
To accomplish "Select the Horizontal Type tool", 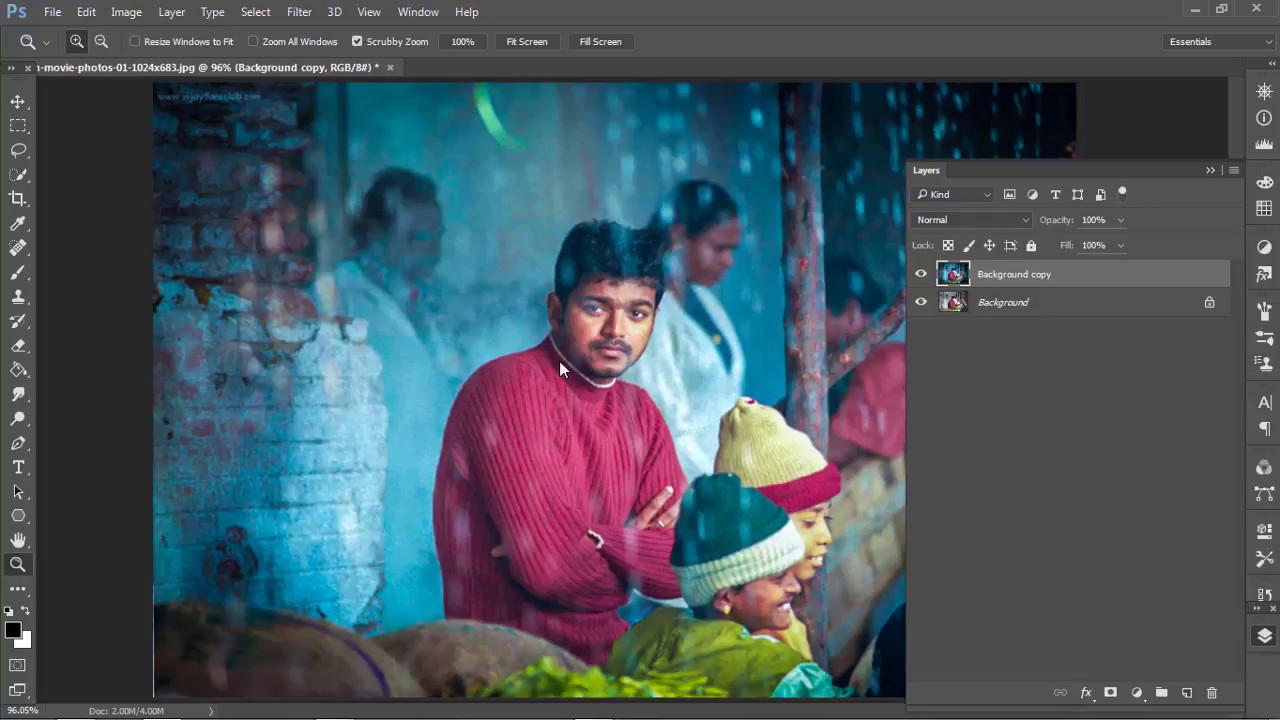I will (18, 467).
